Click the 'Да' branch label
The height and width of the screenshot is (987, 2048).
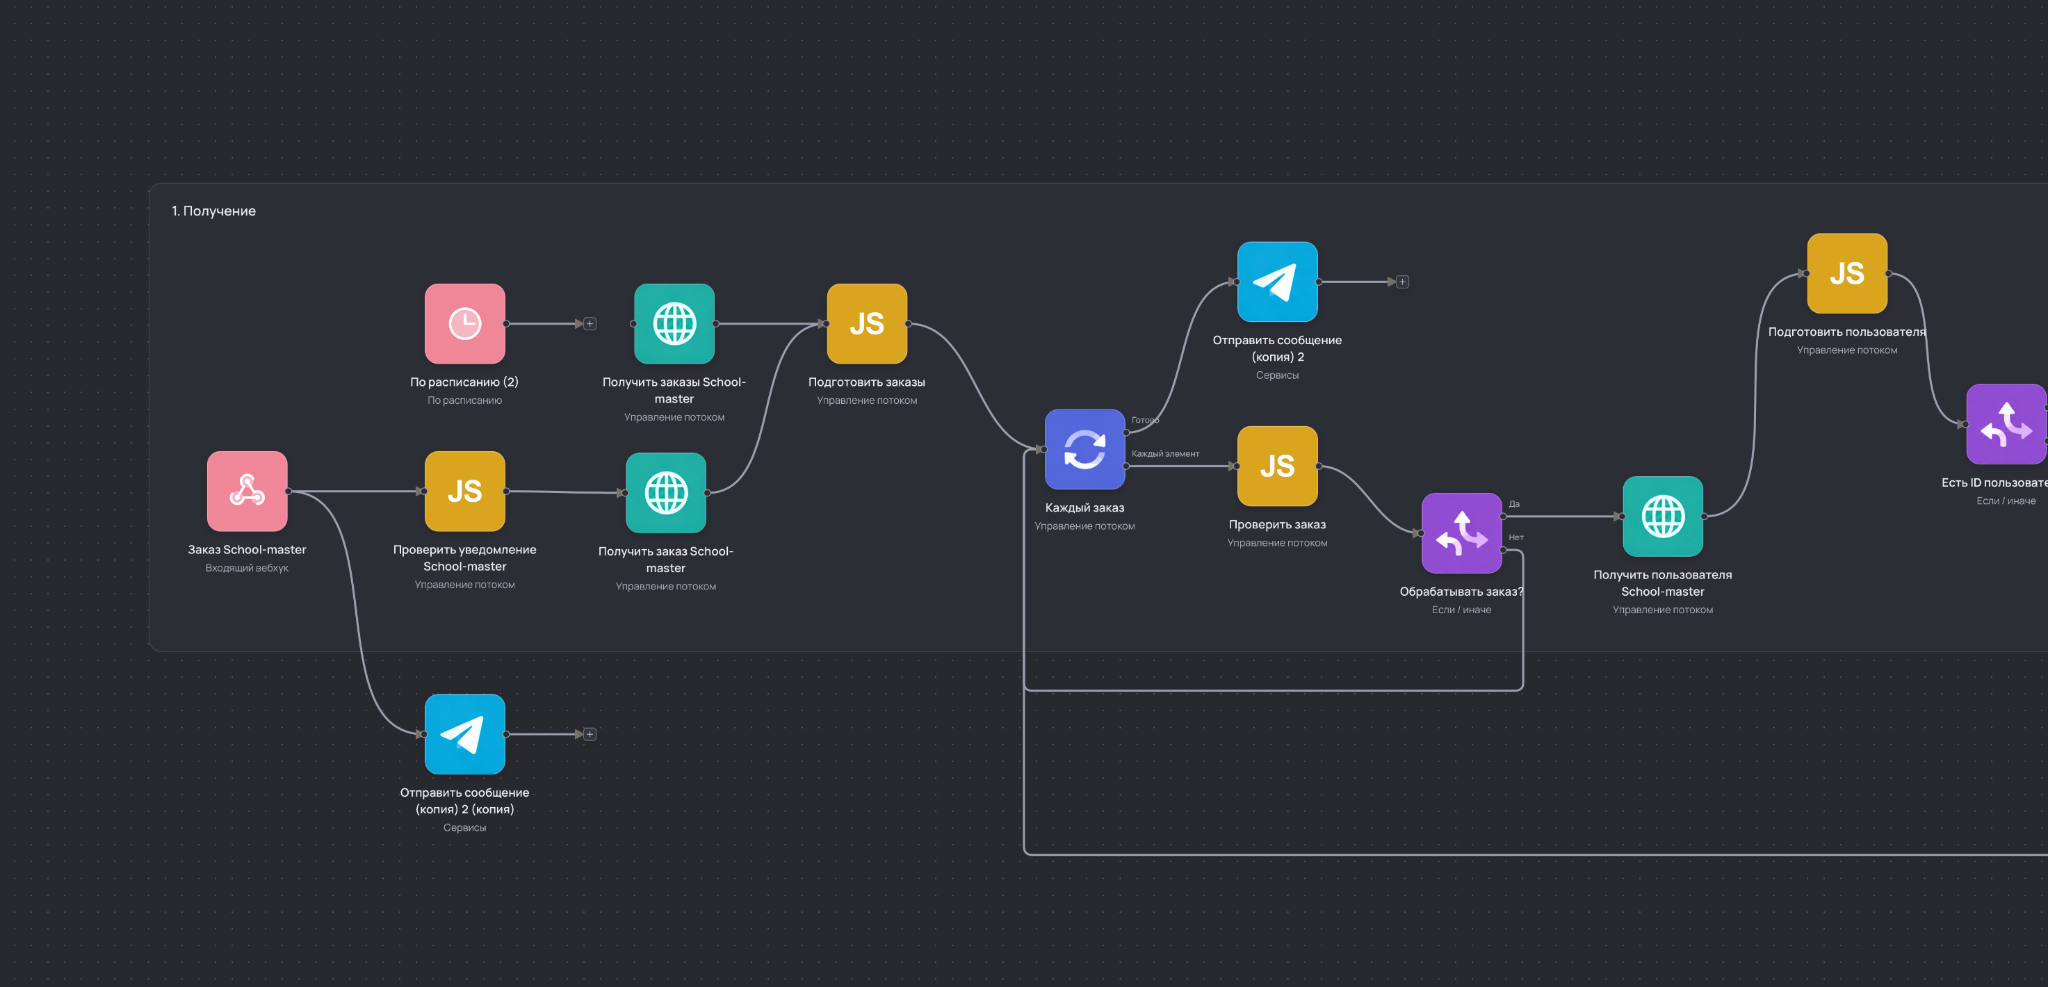1514,504
